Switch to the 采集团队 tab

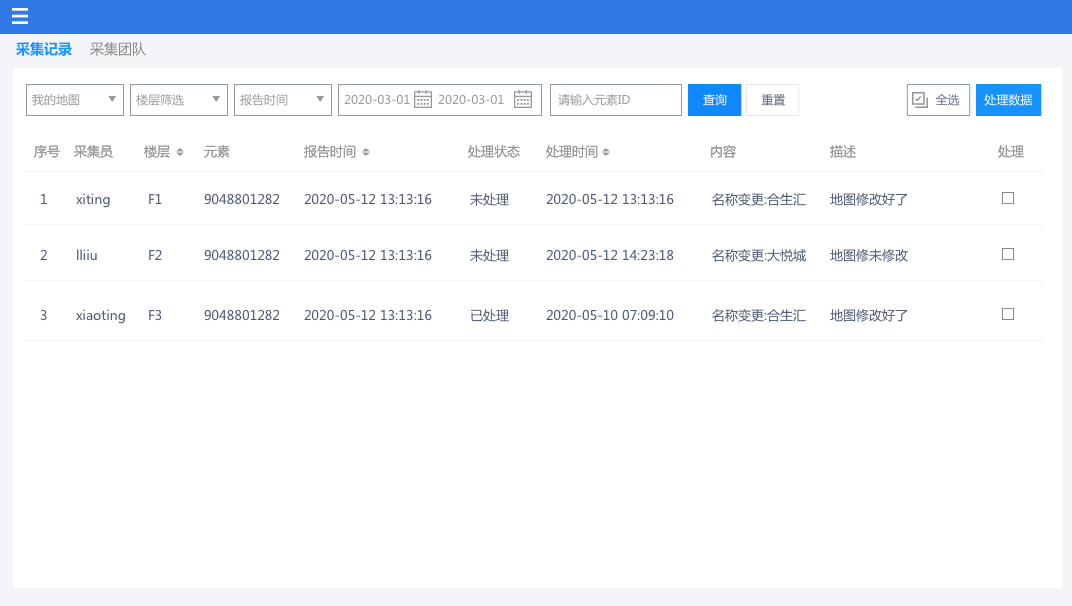(x=115, y=47)
